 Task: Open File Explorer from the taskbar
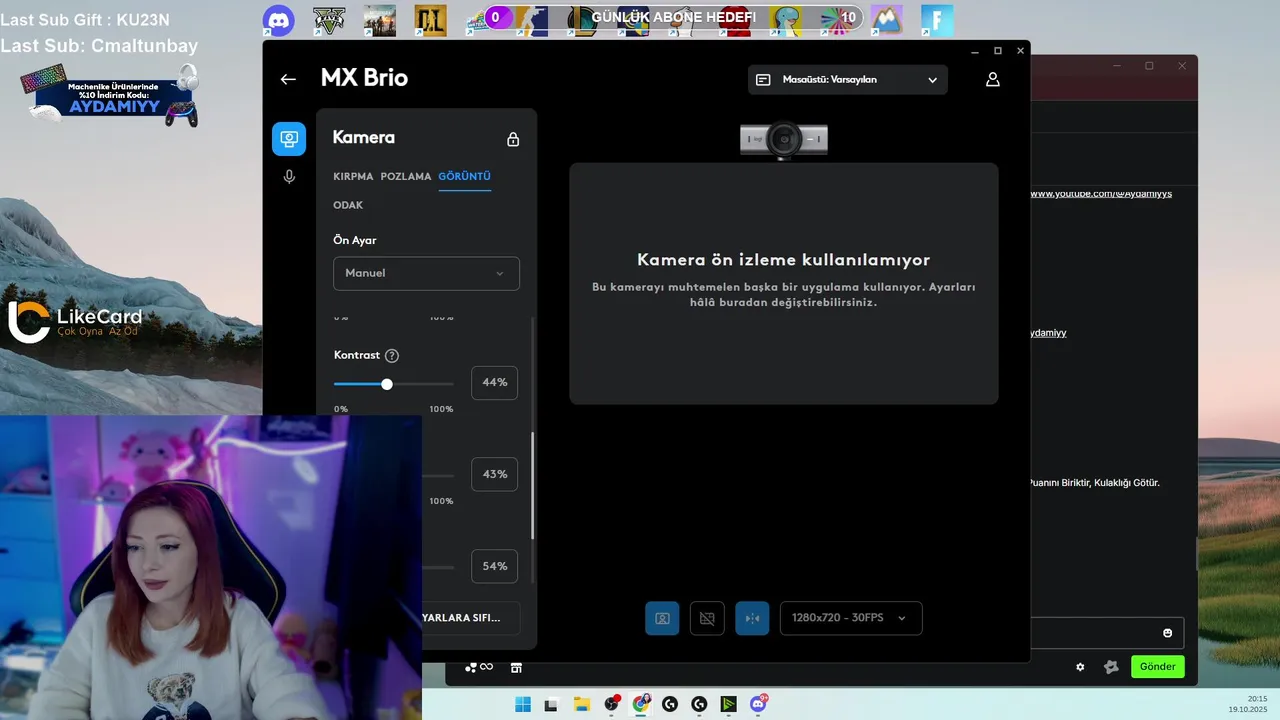[581, 704]
